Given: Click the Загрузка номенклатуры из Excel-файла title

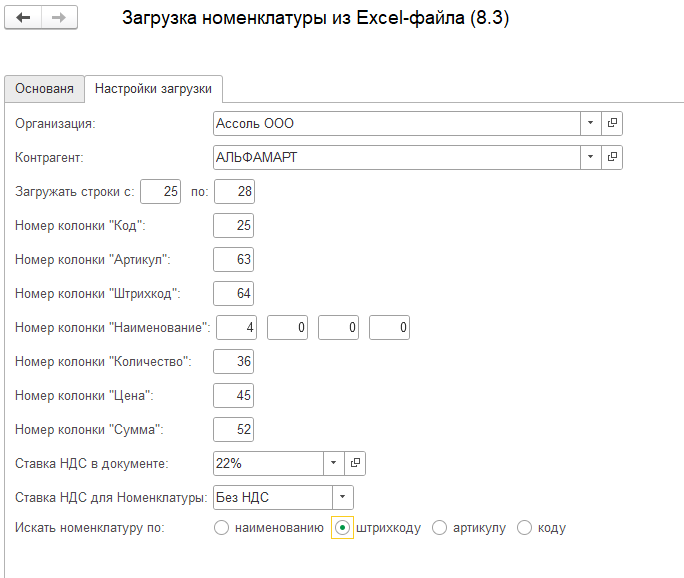Looking at the screenshot, I should [x=316, y=18].
